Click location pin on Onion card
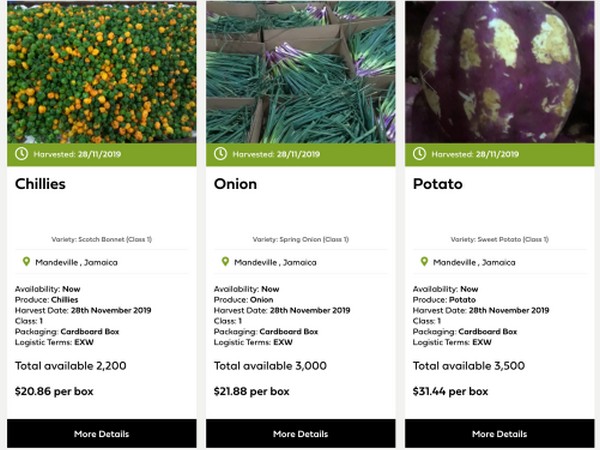600x450 pixels. [x=224, y=262]
